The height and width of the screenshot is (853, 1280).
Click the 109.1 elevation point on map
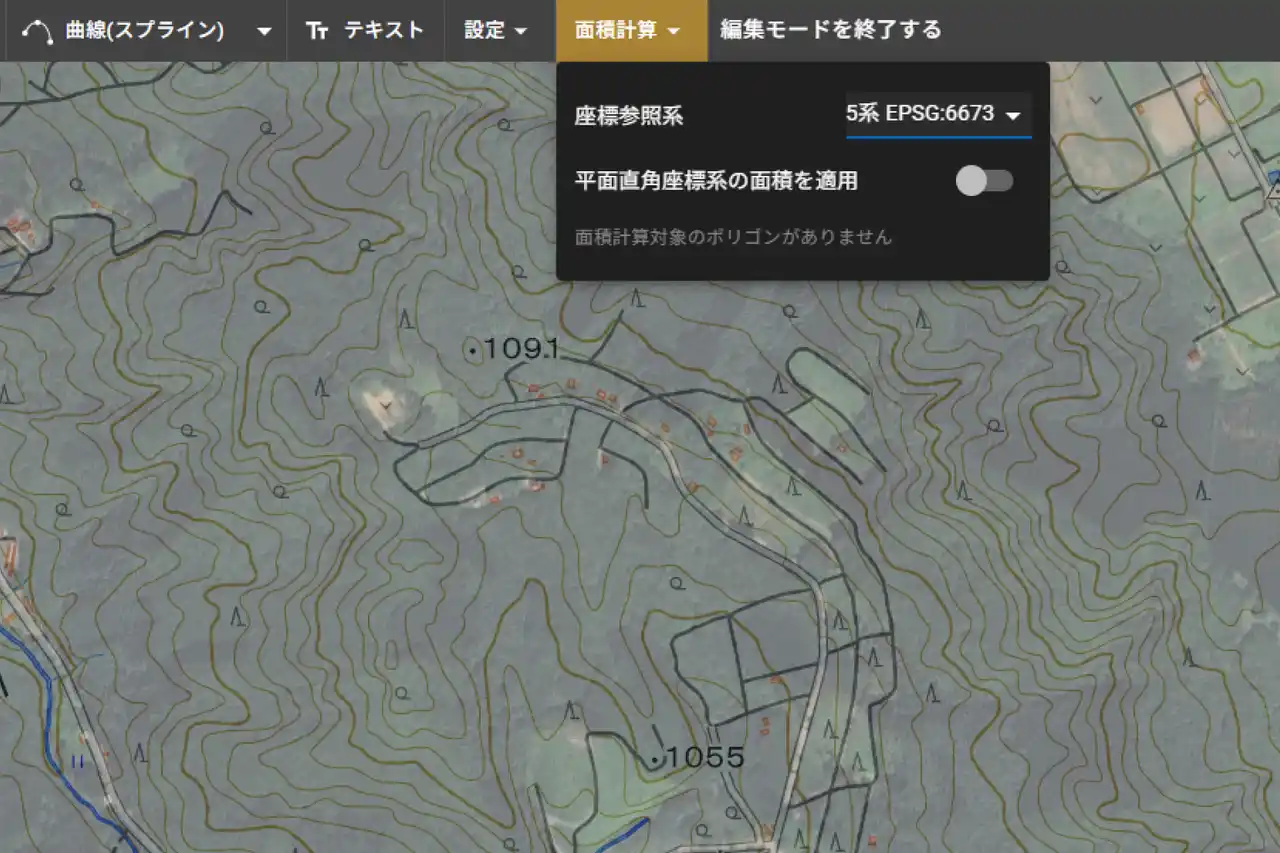519,349
